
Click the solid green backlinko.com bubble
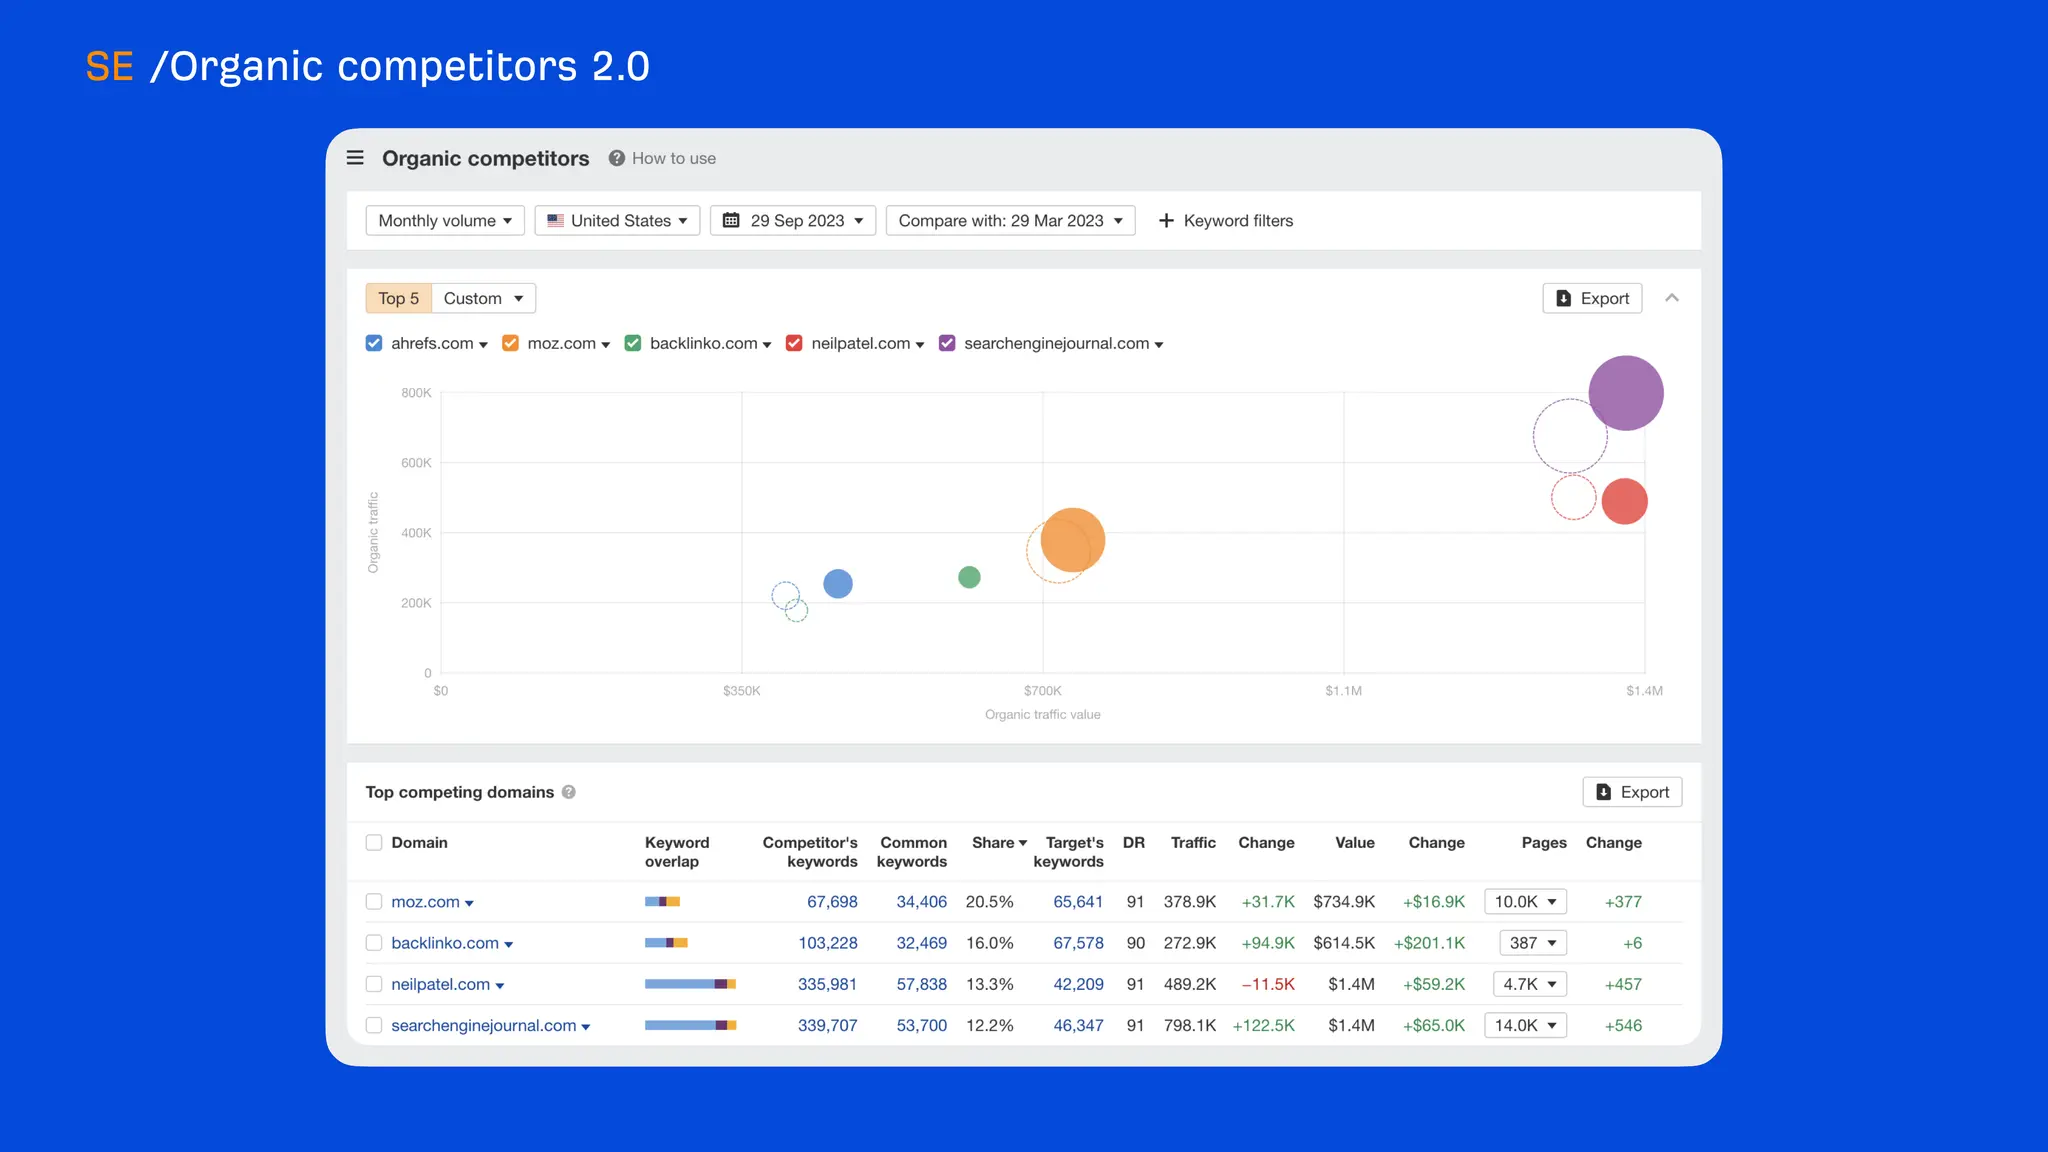click(969, 577)
